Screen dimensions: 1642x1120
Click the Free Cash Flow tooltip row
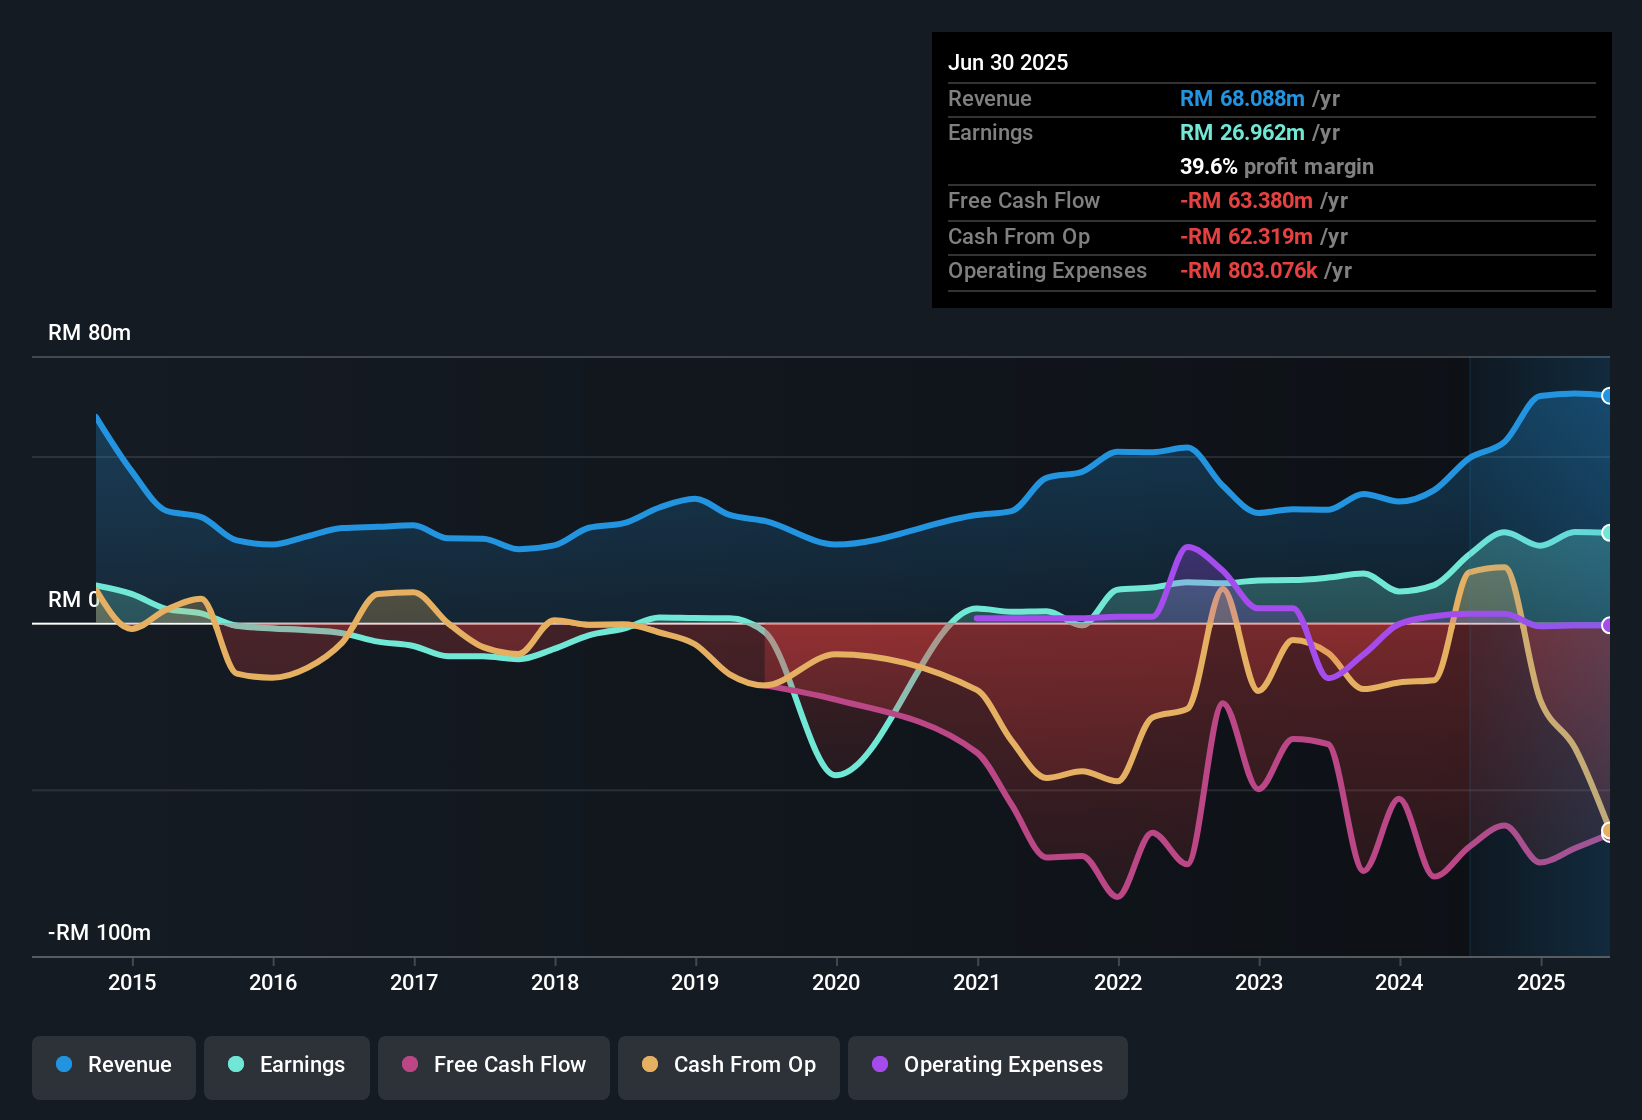point(1270,201)
